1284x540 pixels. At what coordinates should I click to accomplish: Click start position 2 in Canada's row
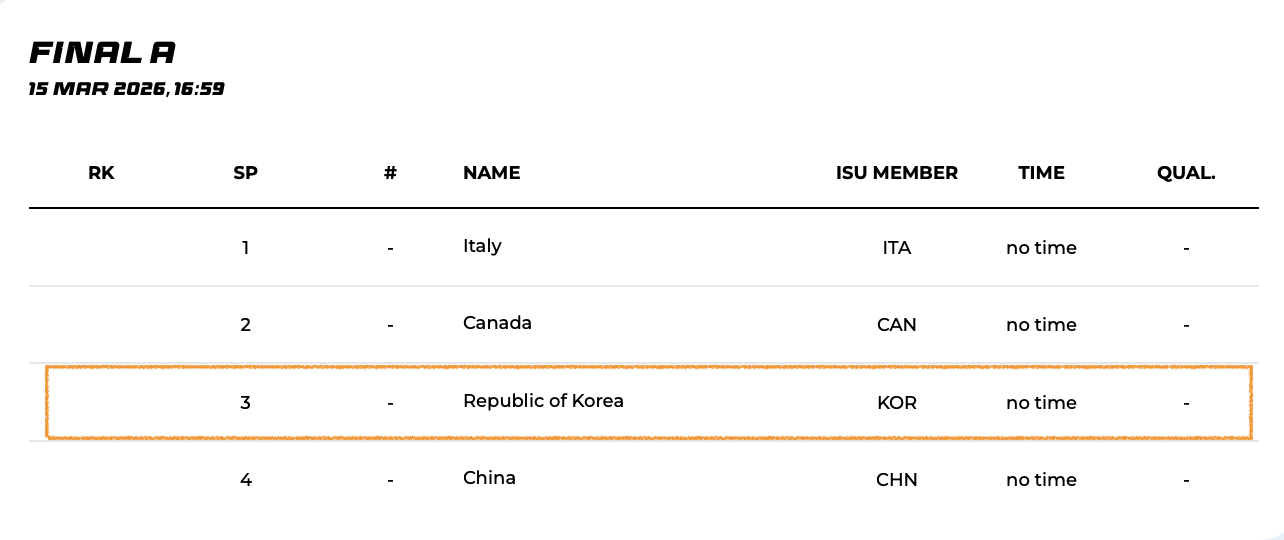tap(245, 325)
